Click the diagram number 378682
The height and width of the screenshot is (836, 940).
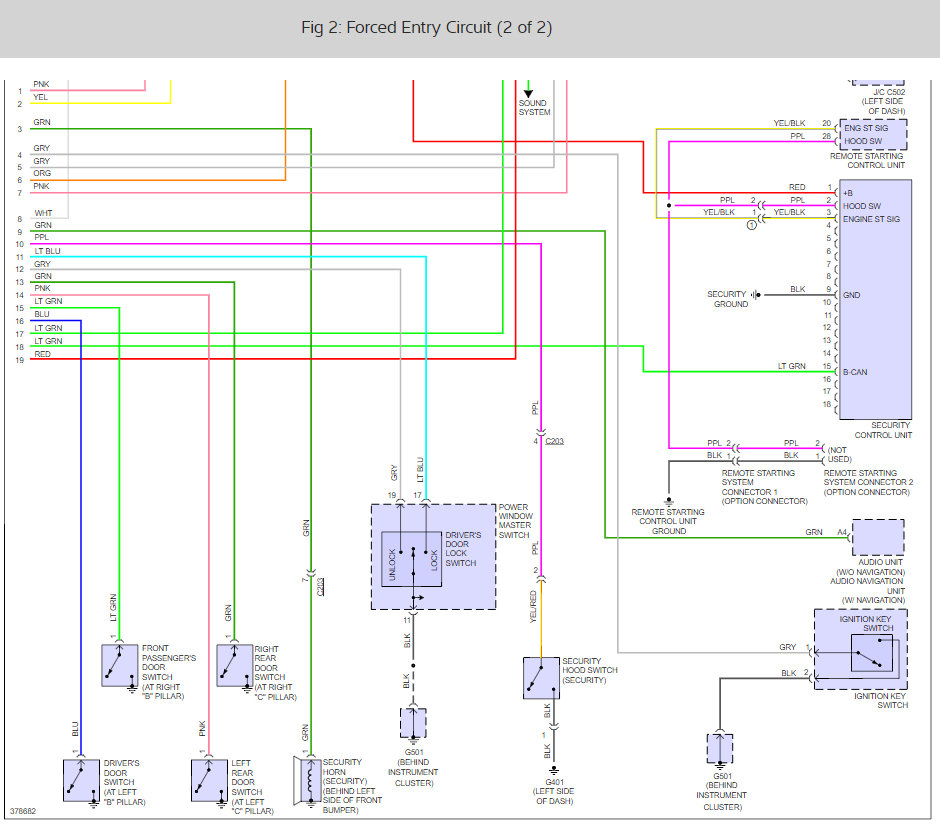[23, 811]
